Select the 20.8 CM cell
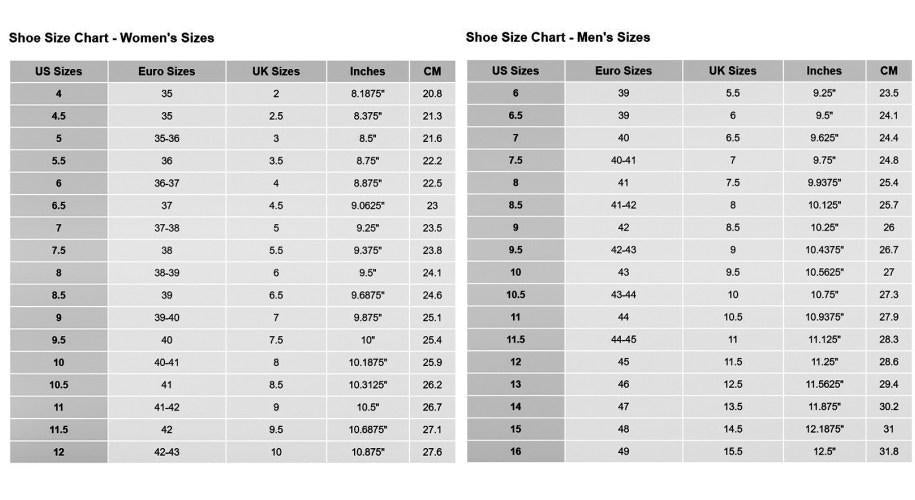The width and height of the screenshot is (915, 500). tap(432, 94)
